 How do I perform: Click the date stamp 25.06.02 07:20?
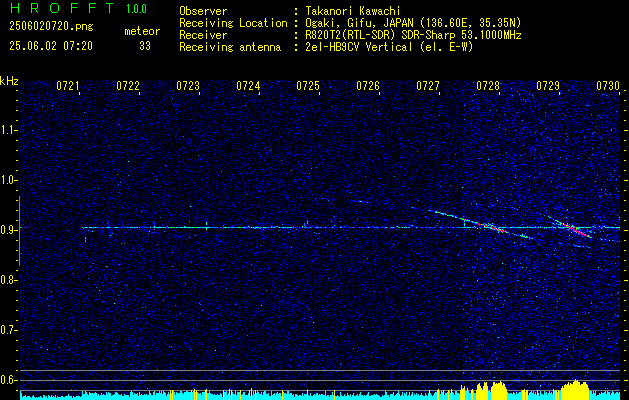click(51, 46)
